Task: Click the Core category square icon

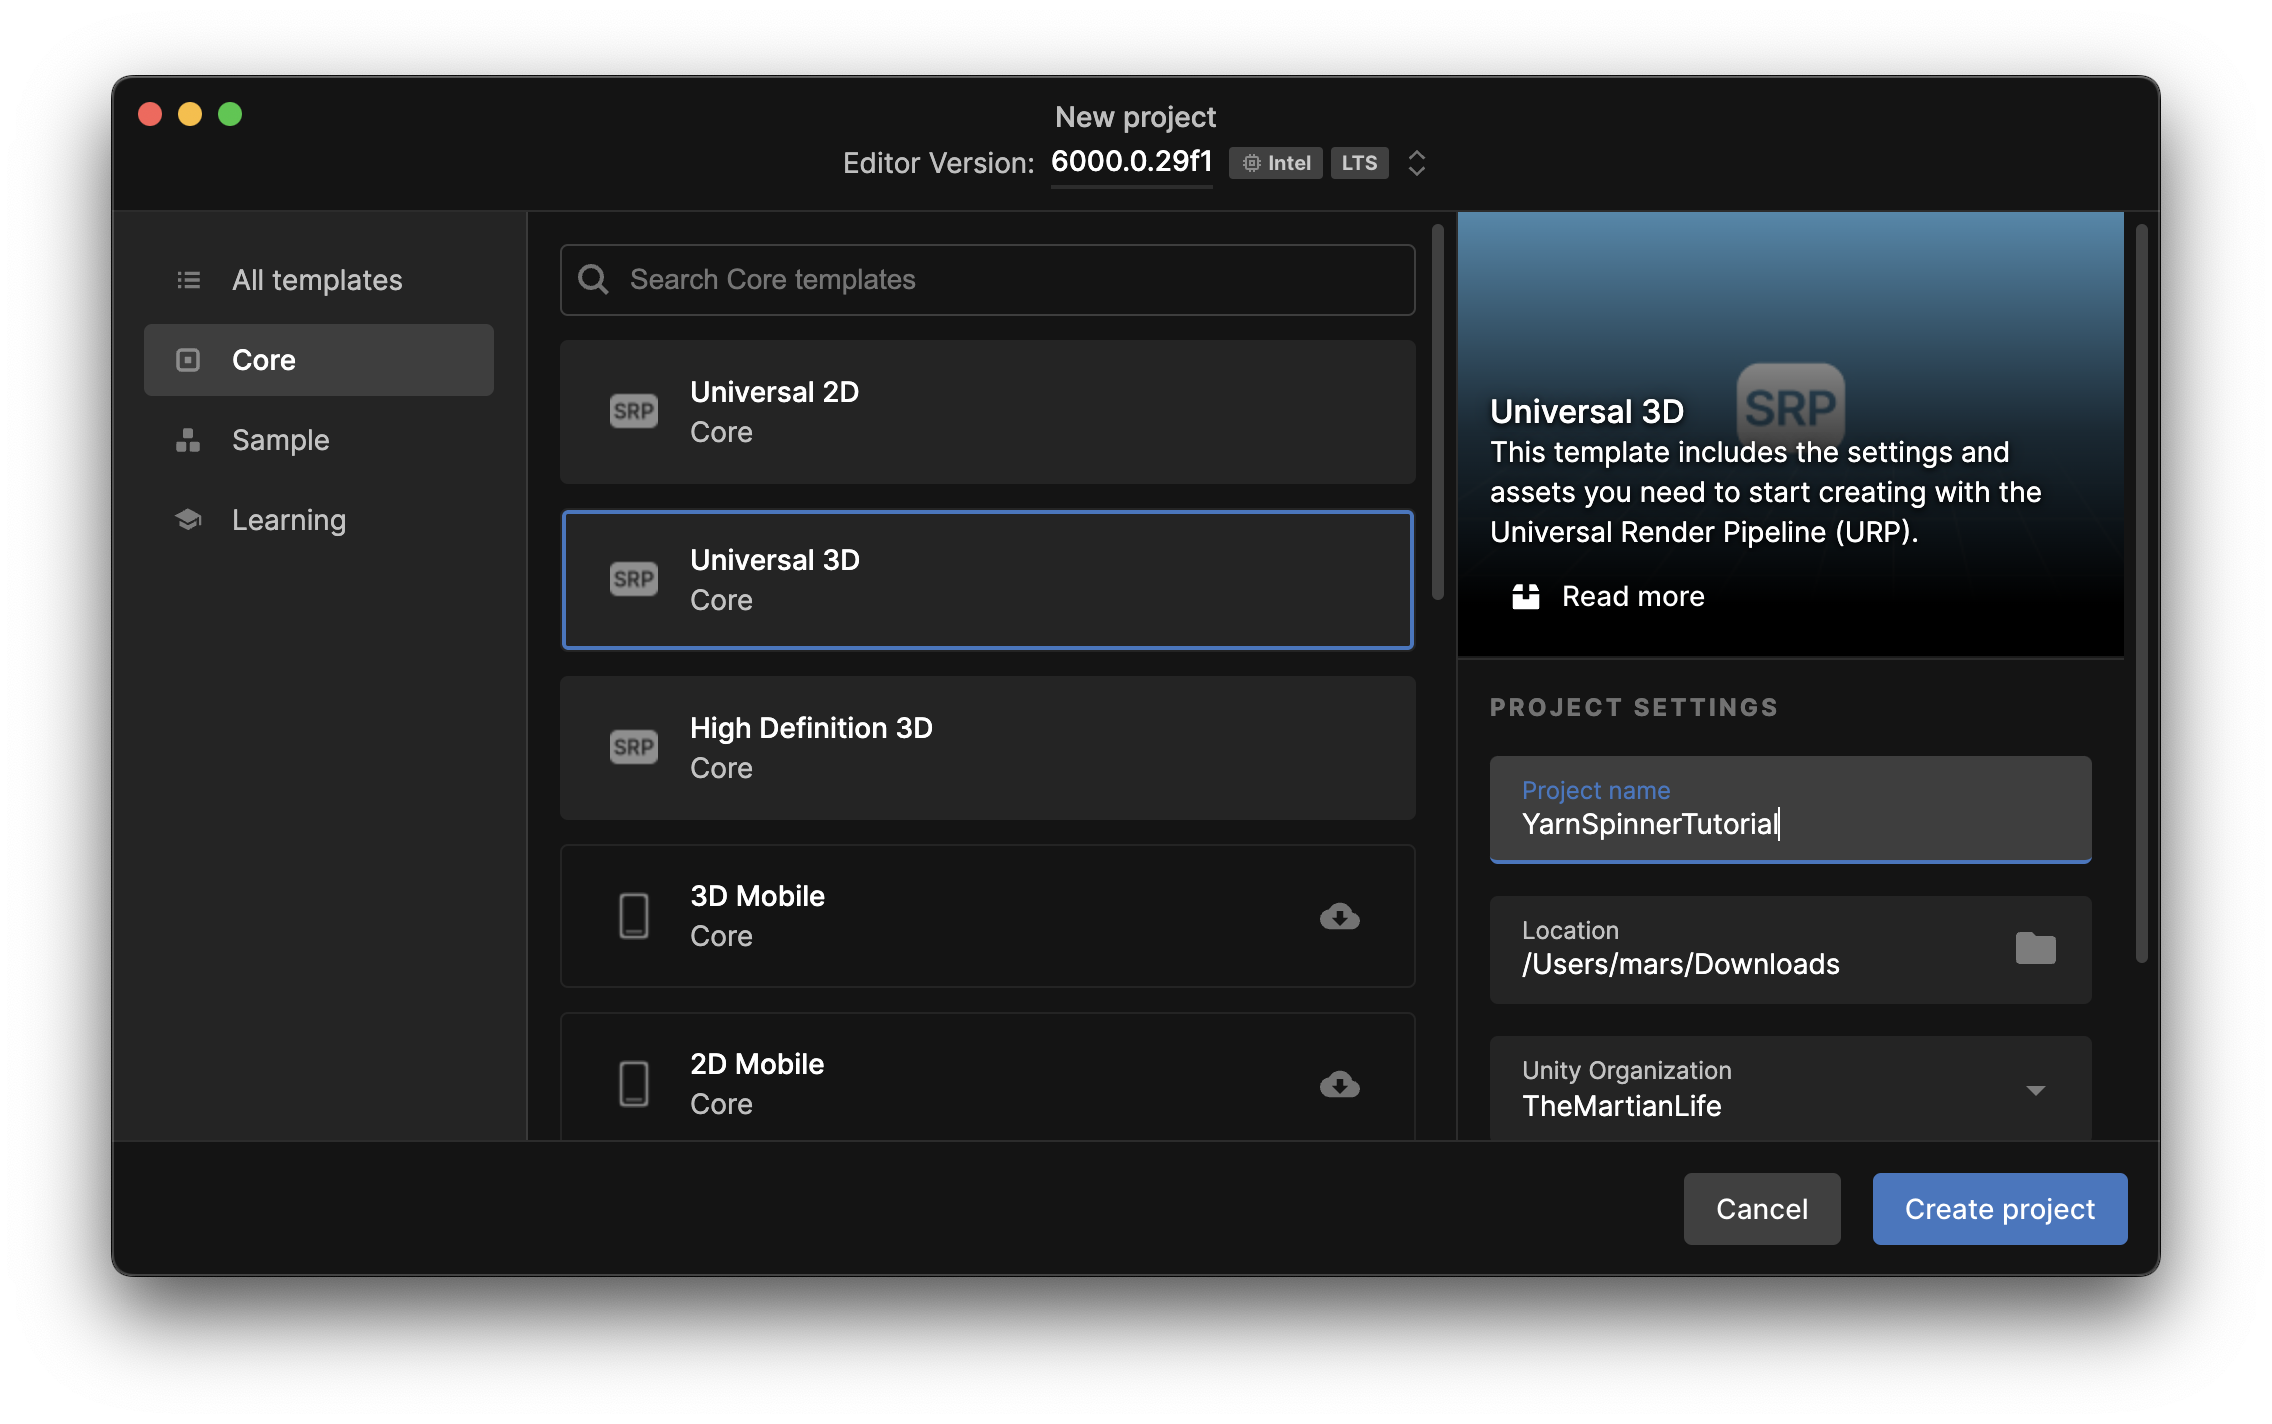Action: coord(188,360)
